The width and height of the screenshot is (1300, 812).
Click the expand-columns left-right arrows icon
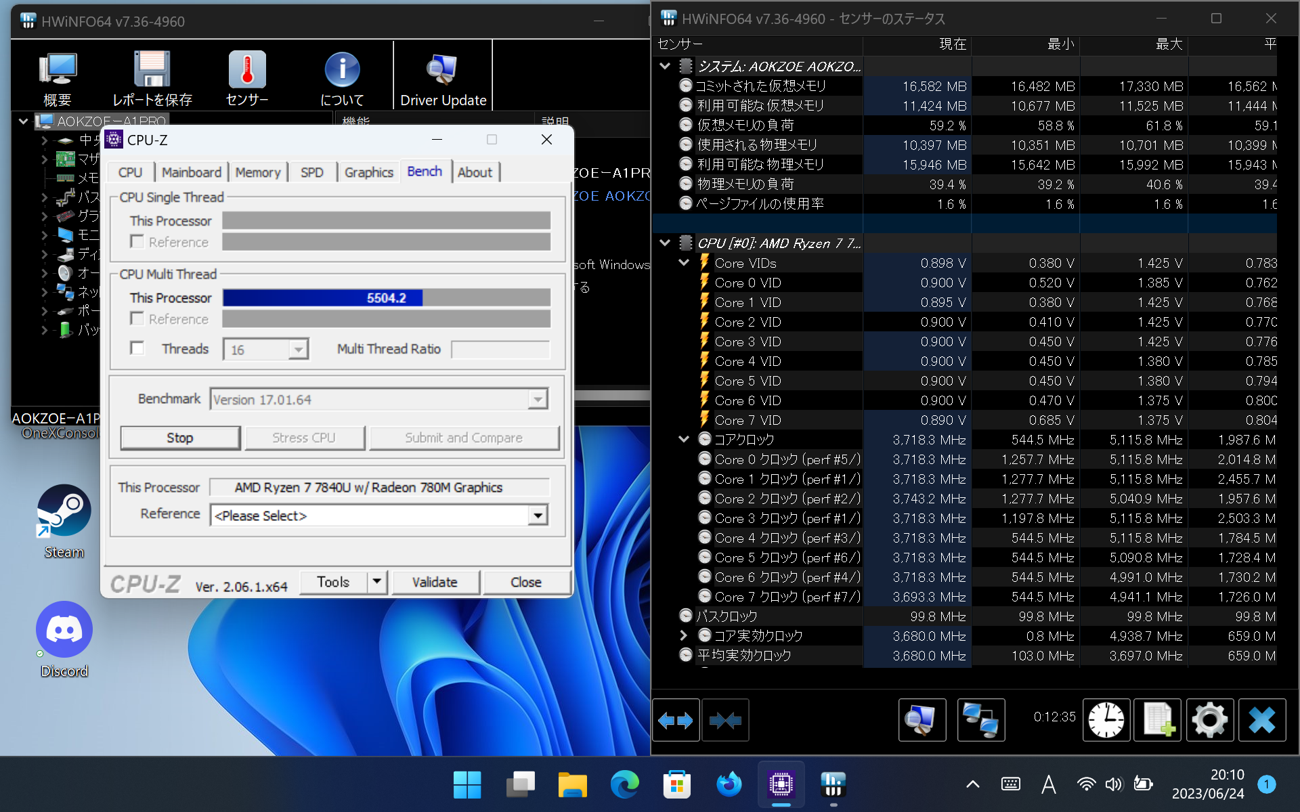676,720
